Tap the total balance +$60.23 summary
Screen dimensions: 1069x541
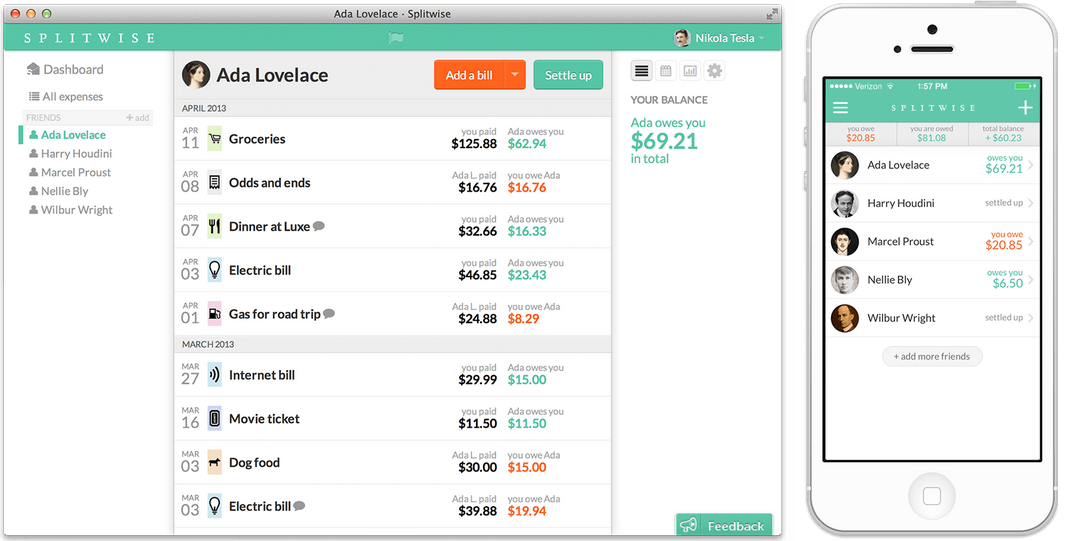pos(1003,134)
